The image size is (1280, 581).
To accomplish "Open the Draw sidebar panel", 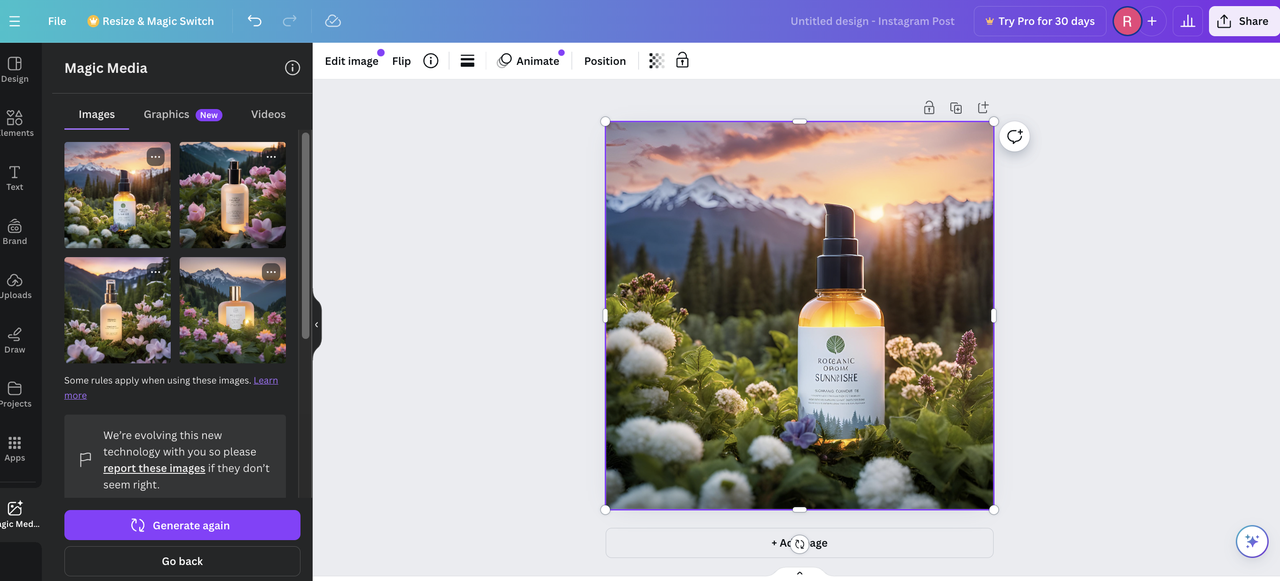I will click(x=15, y=340).
